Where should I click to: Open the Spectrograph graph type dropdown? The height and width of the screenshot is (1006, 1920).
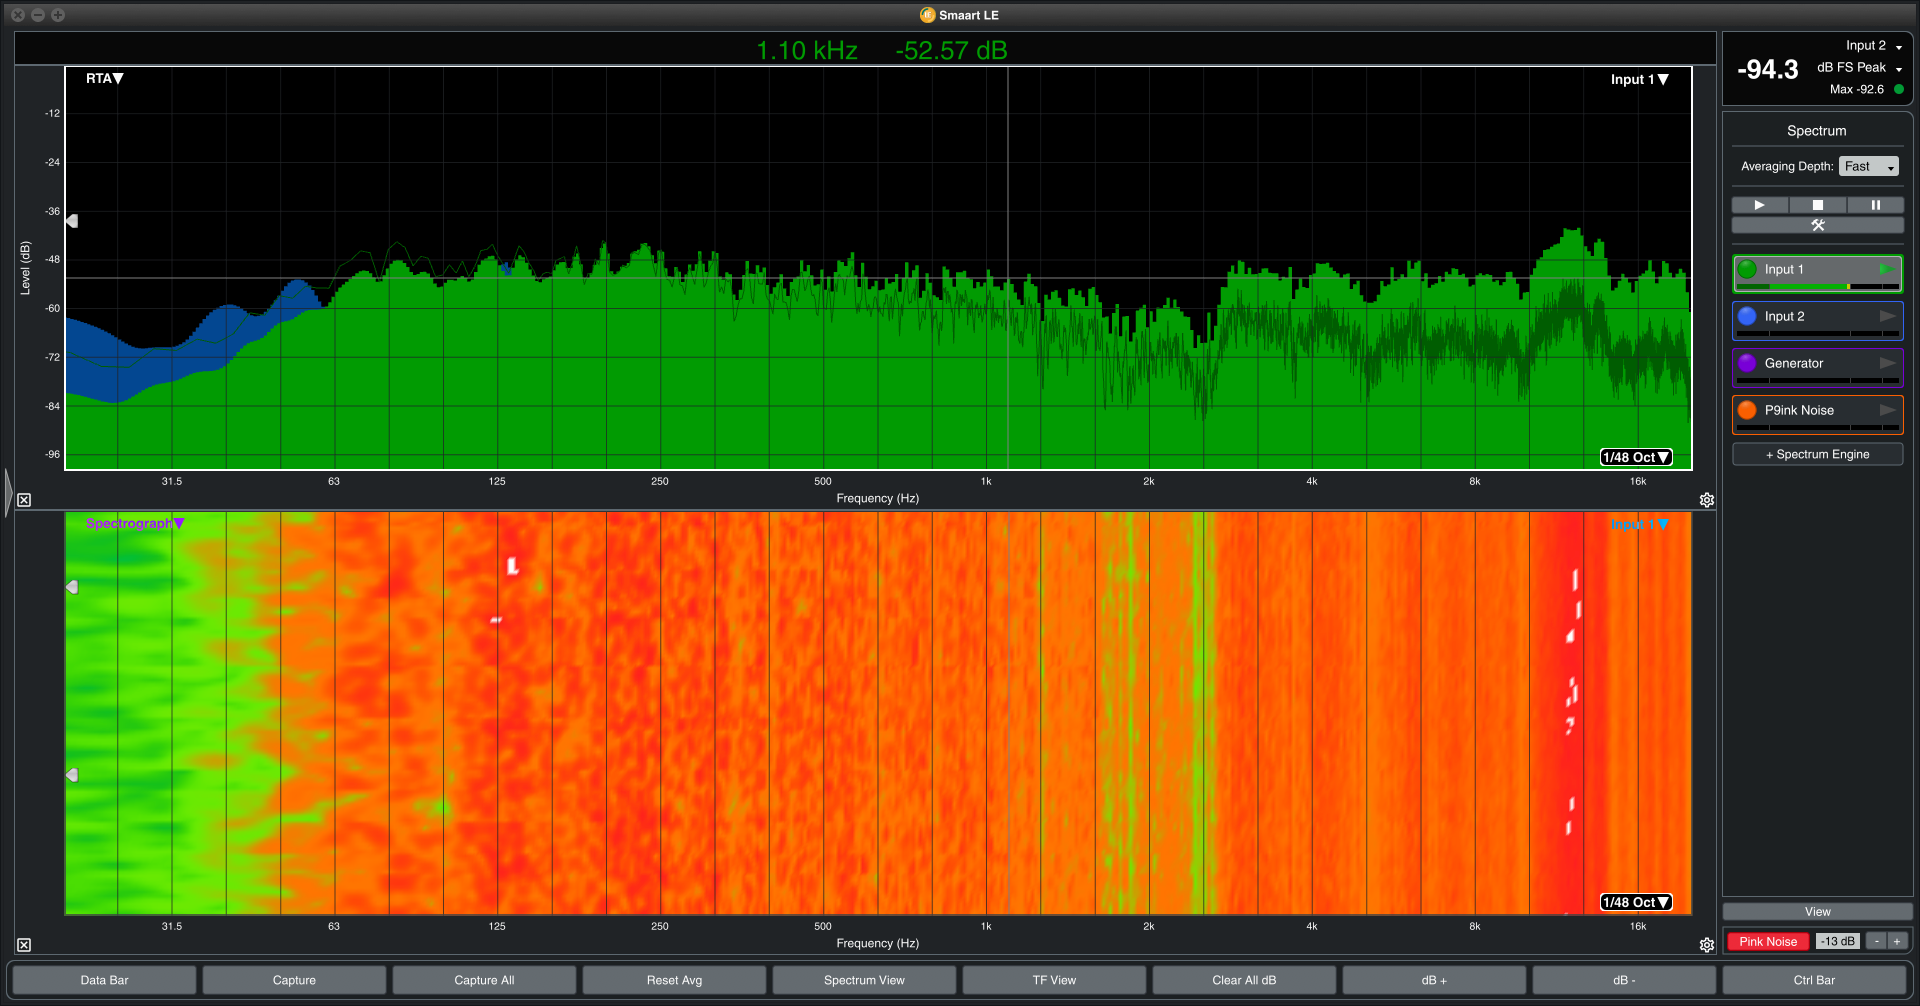[x=135, y=523]
